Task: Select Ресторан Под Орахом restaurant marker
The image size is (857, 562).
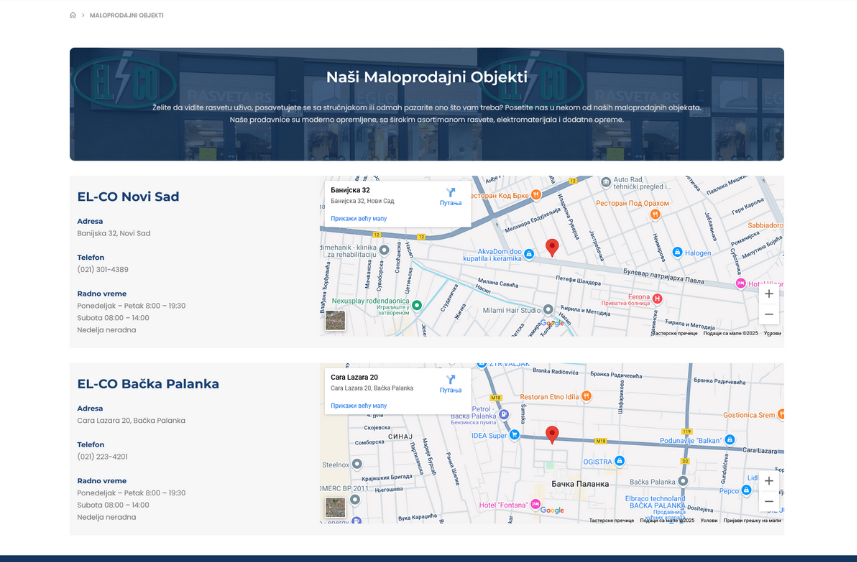Action: point(655,214)
